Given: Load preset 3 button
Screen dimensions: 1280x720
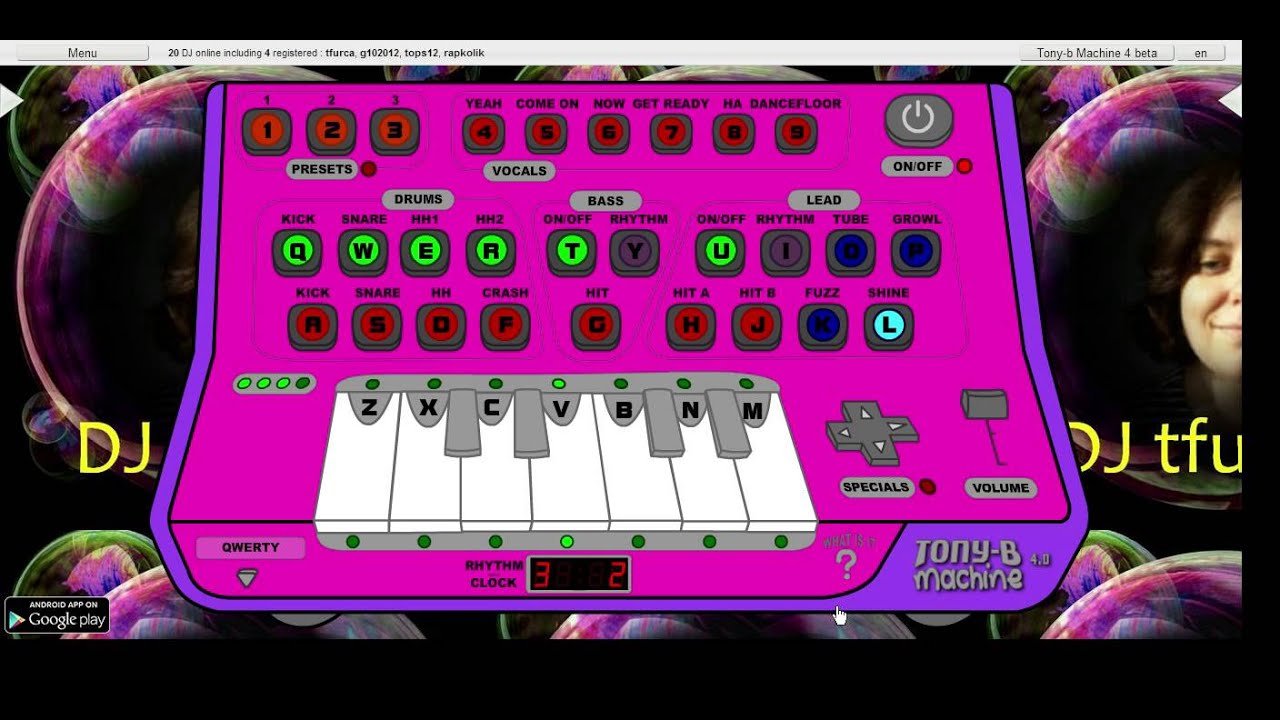Looking at the screenshot, I should click(x=395, y=130).
